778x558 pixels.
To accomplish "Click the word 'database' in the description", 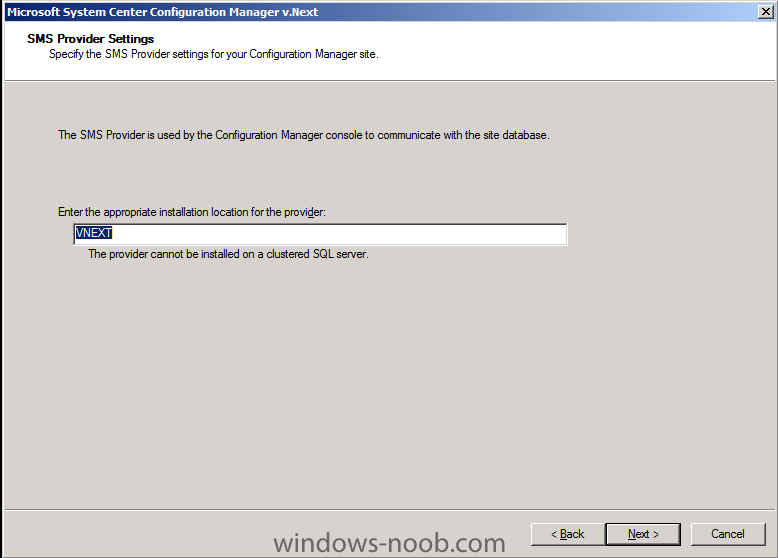I will (524, 135).
